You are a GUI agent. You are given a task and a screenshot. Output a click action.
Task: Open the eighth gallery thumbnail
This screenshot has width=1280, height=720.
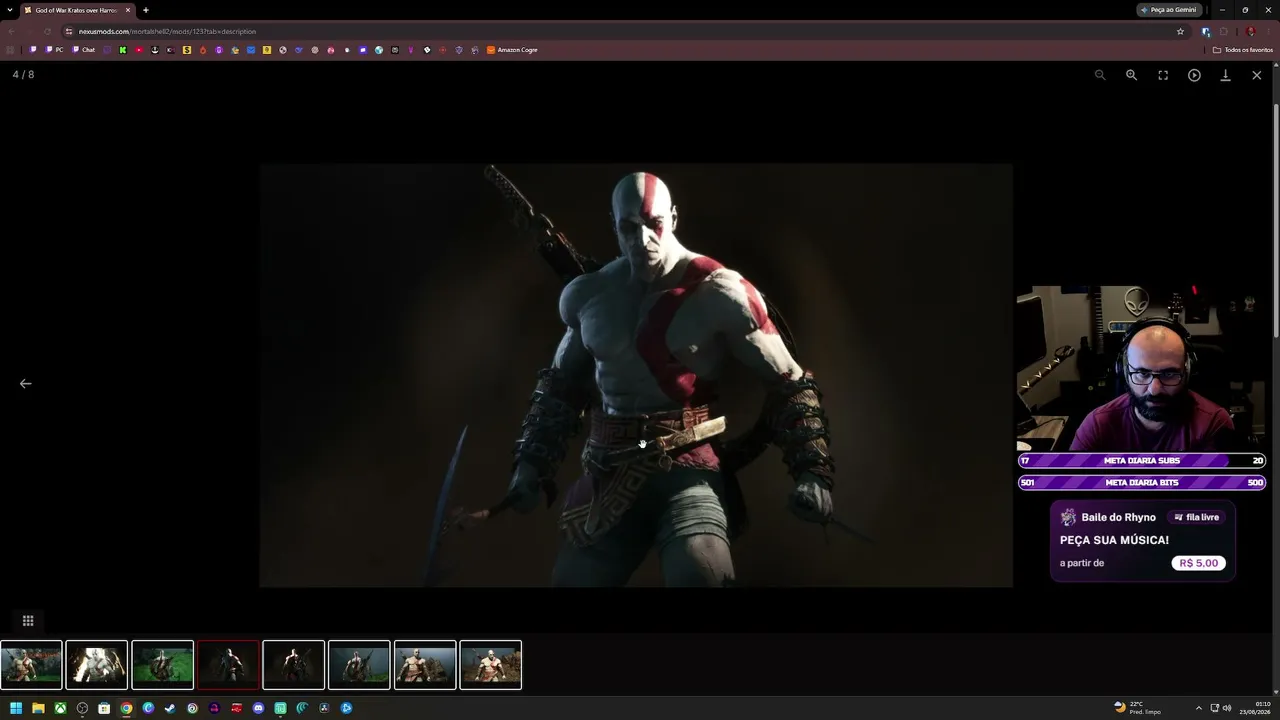[490, 665]
